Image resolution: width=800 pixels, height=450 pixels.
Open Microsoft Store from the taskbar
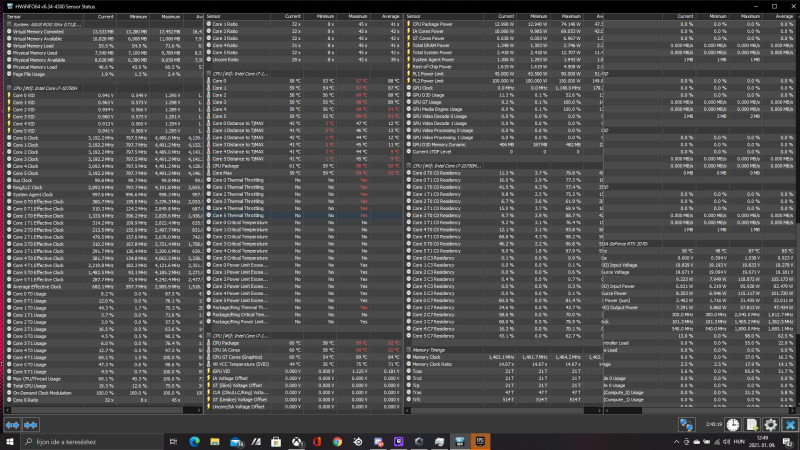[x=276, y=441]
